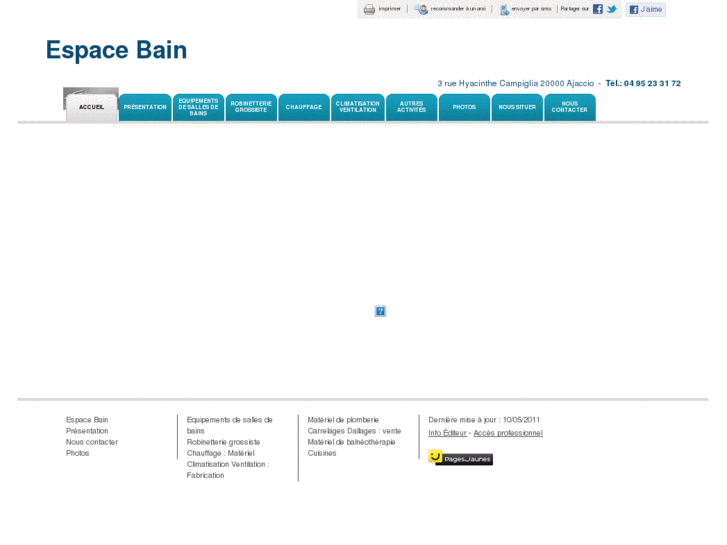Screen dimensions: 727x545
Task: Click the phone number 04 95 23 31 72
Action: point(652,83)
